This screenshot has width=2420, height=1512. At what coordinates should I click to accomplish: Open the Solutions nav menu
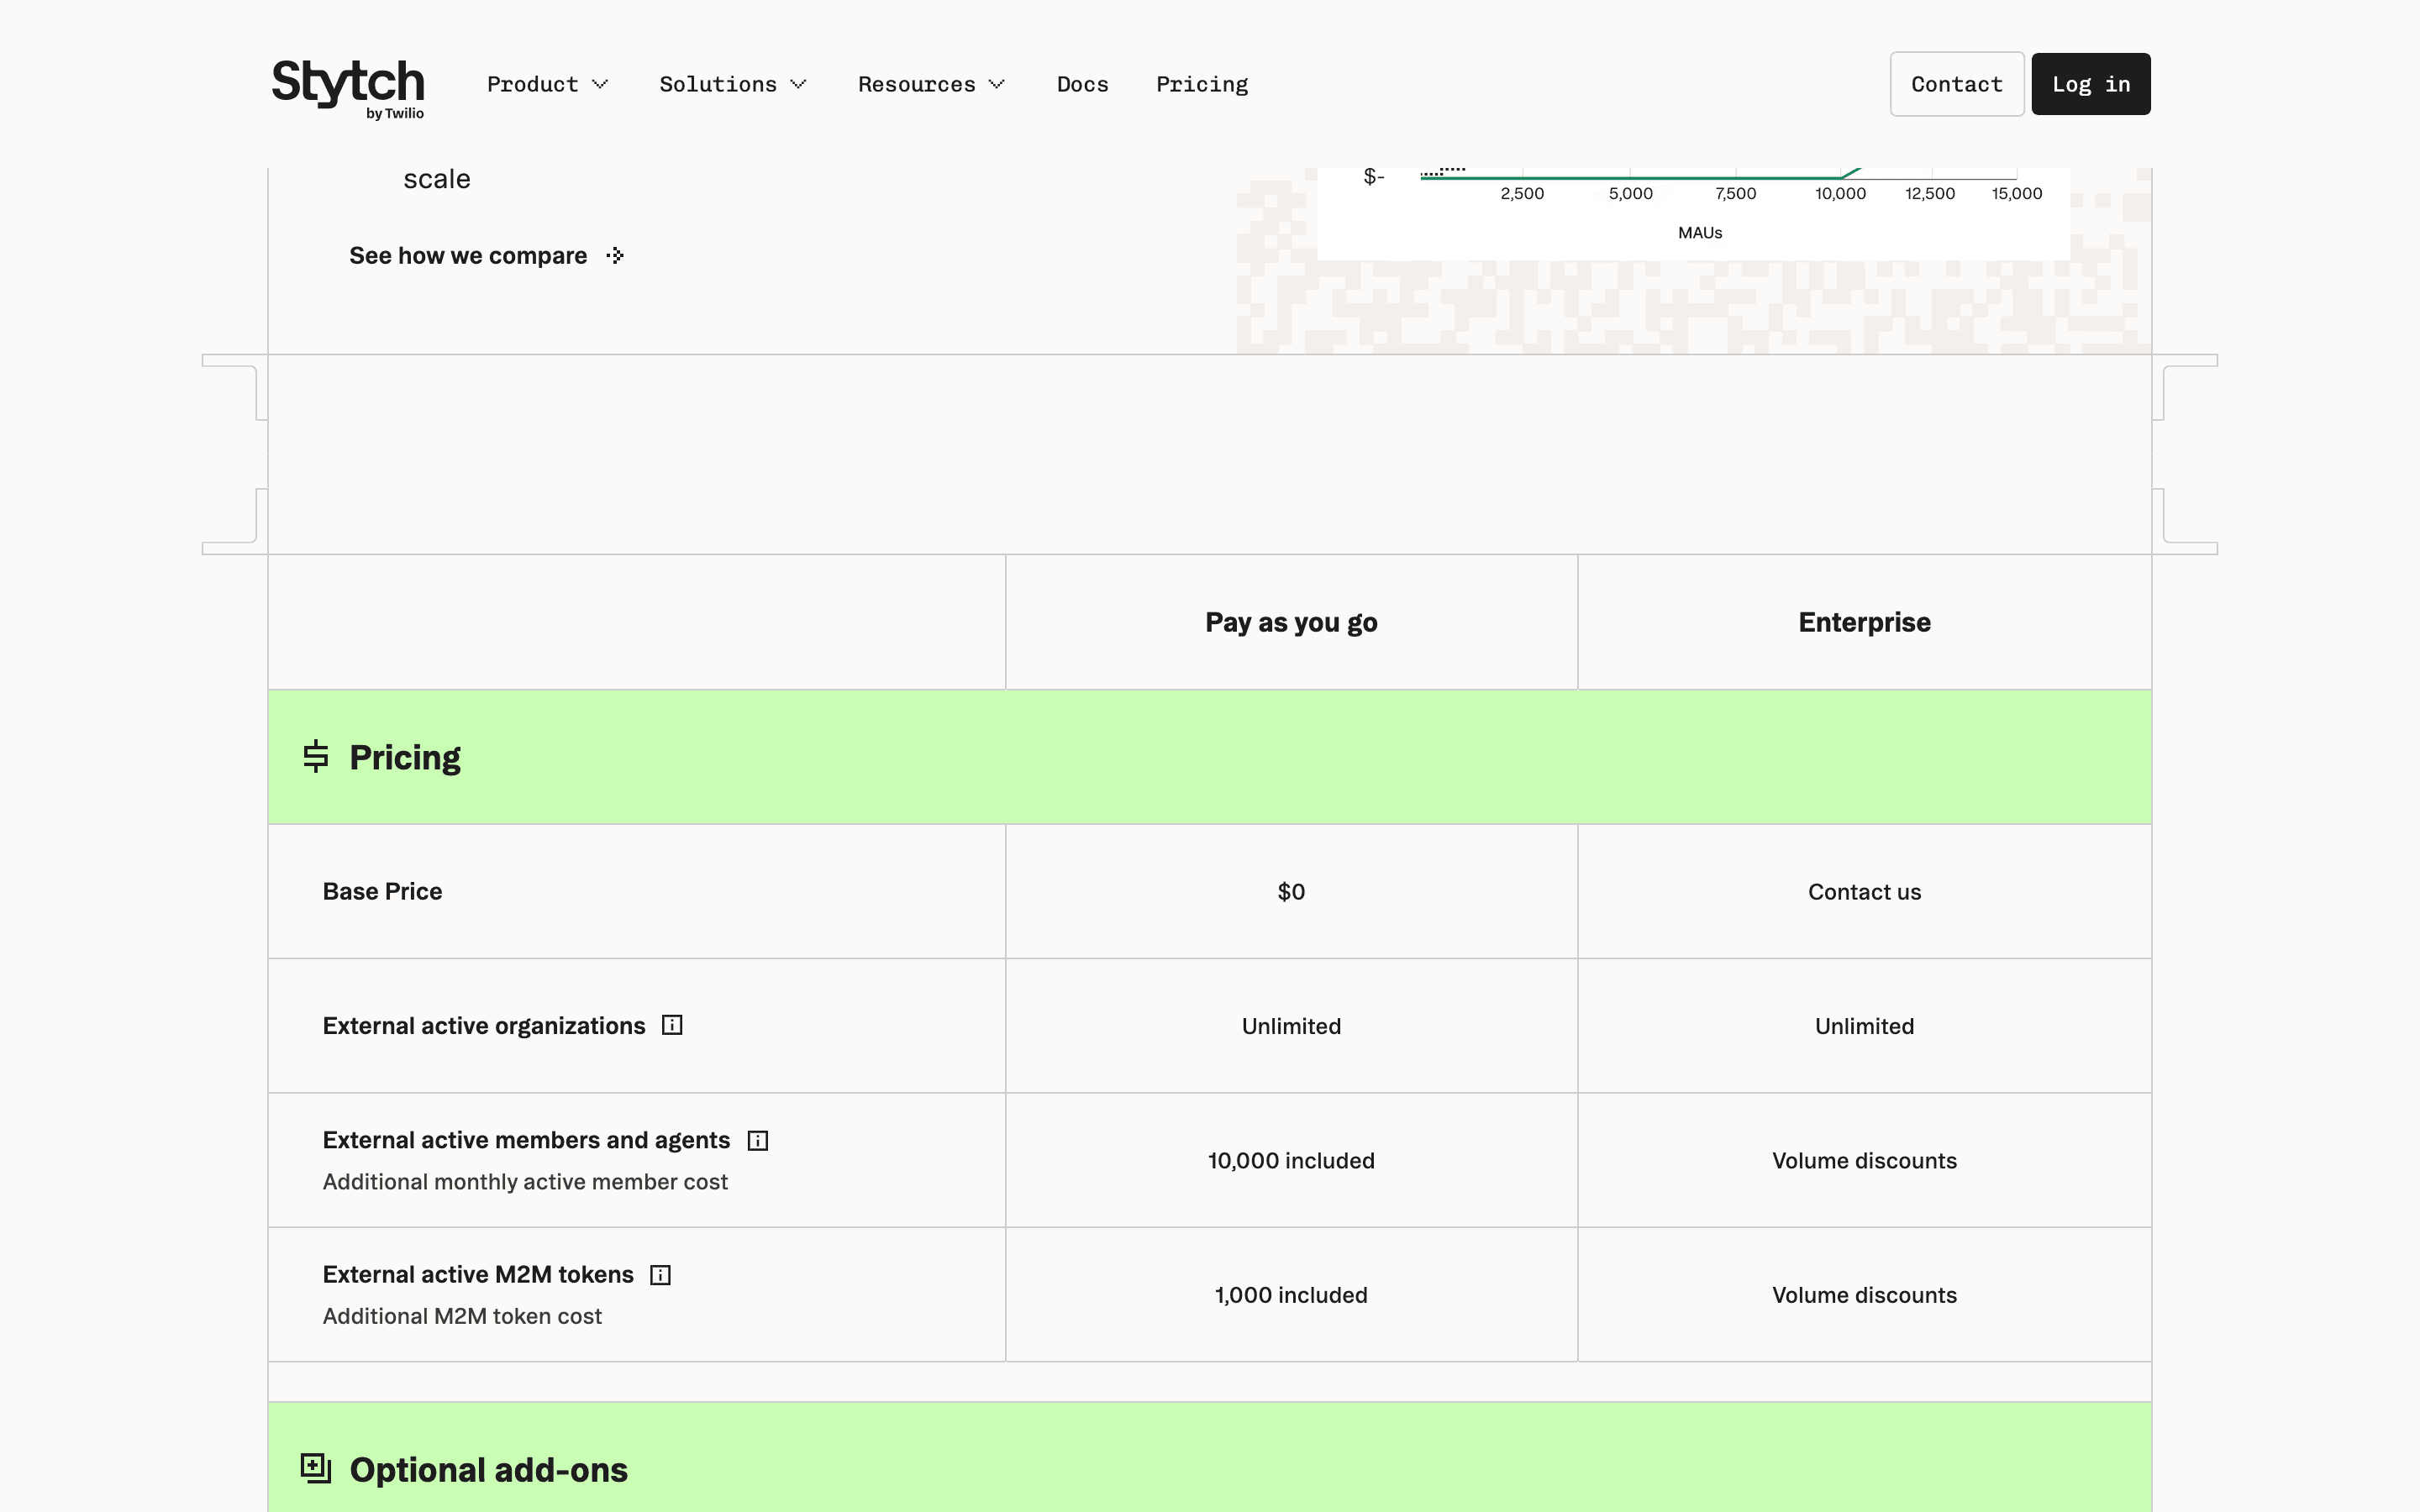[x=732, y=84]
